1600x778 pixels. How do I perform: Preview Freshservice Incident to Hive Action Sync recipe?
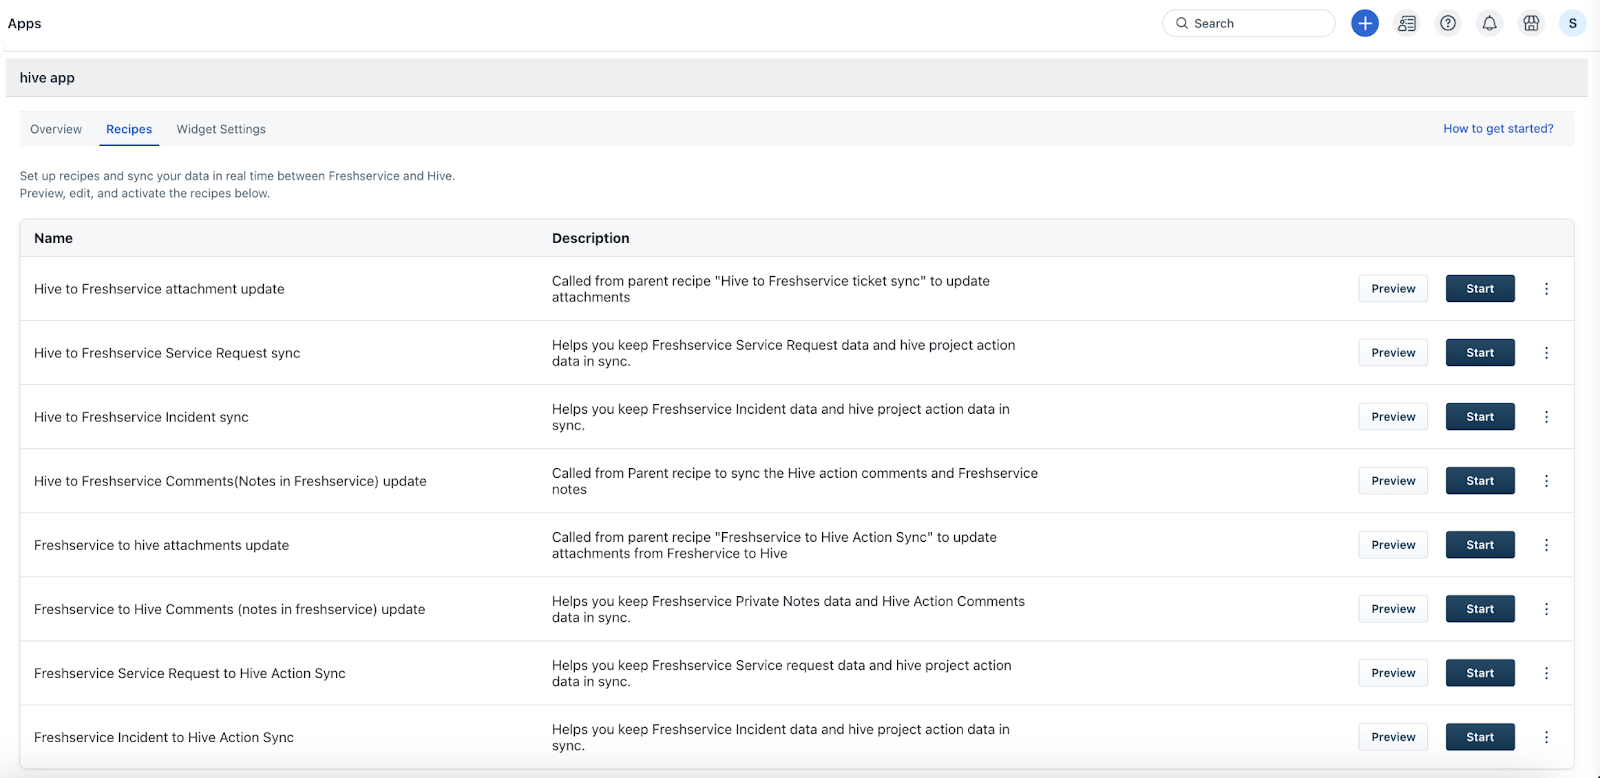(1393, 737)
